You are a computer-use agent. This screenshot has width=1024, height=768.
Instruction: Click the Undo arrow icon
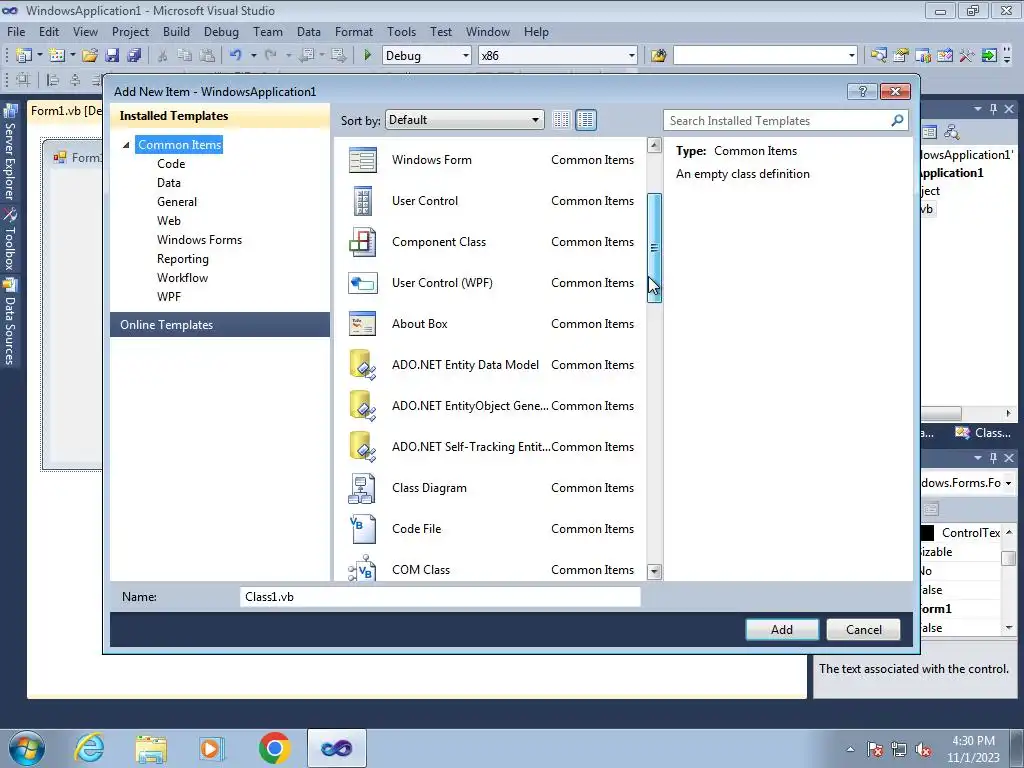(x=236, y=56)
